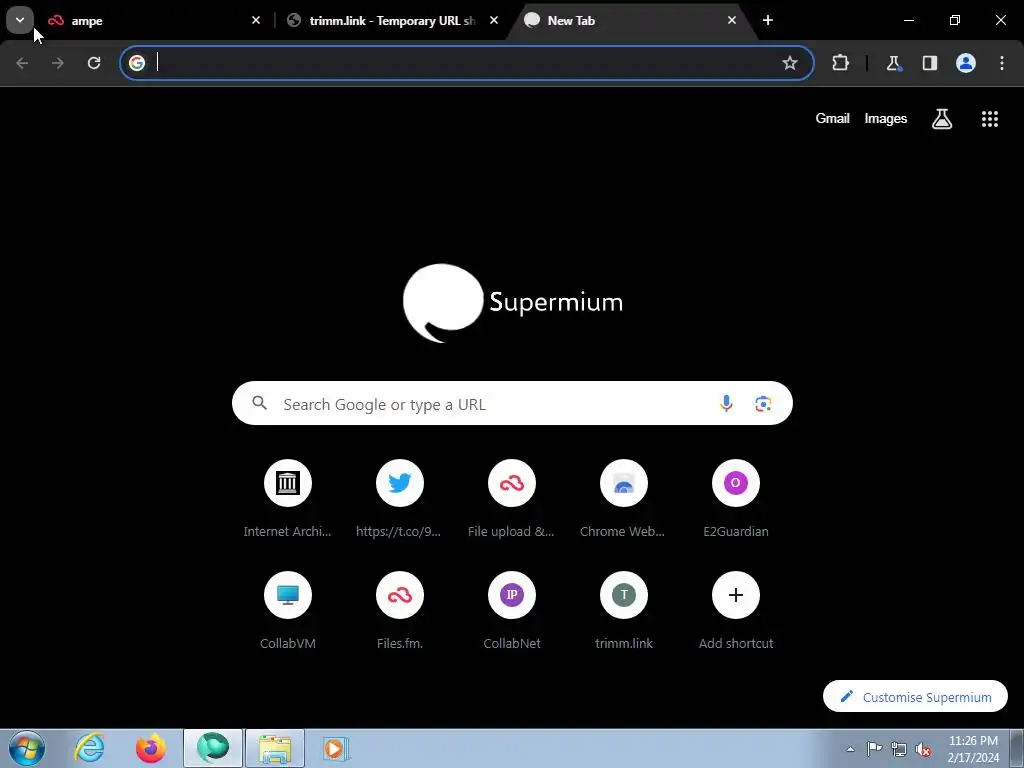1024x768 pixels.
Task: Click the muted volume tray icon
Action: pyautogui.click(x=923, y=749)
